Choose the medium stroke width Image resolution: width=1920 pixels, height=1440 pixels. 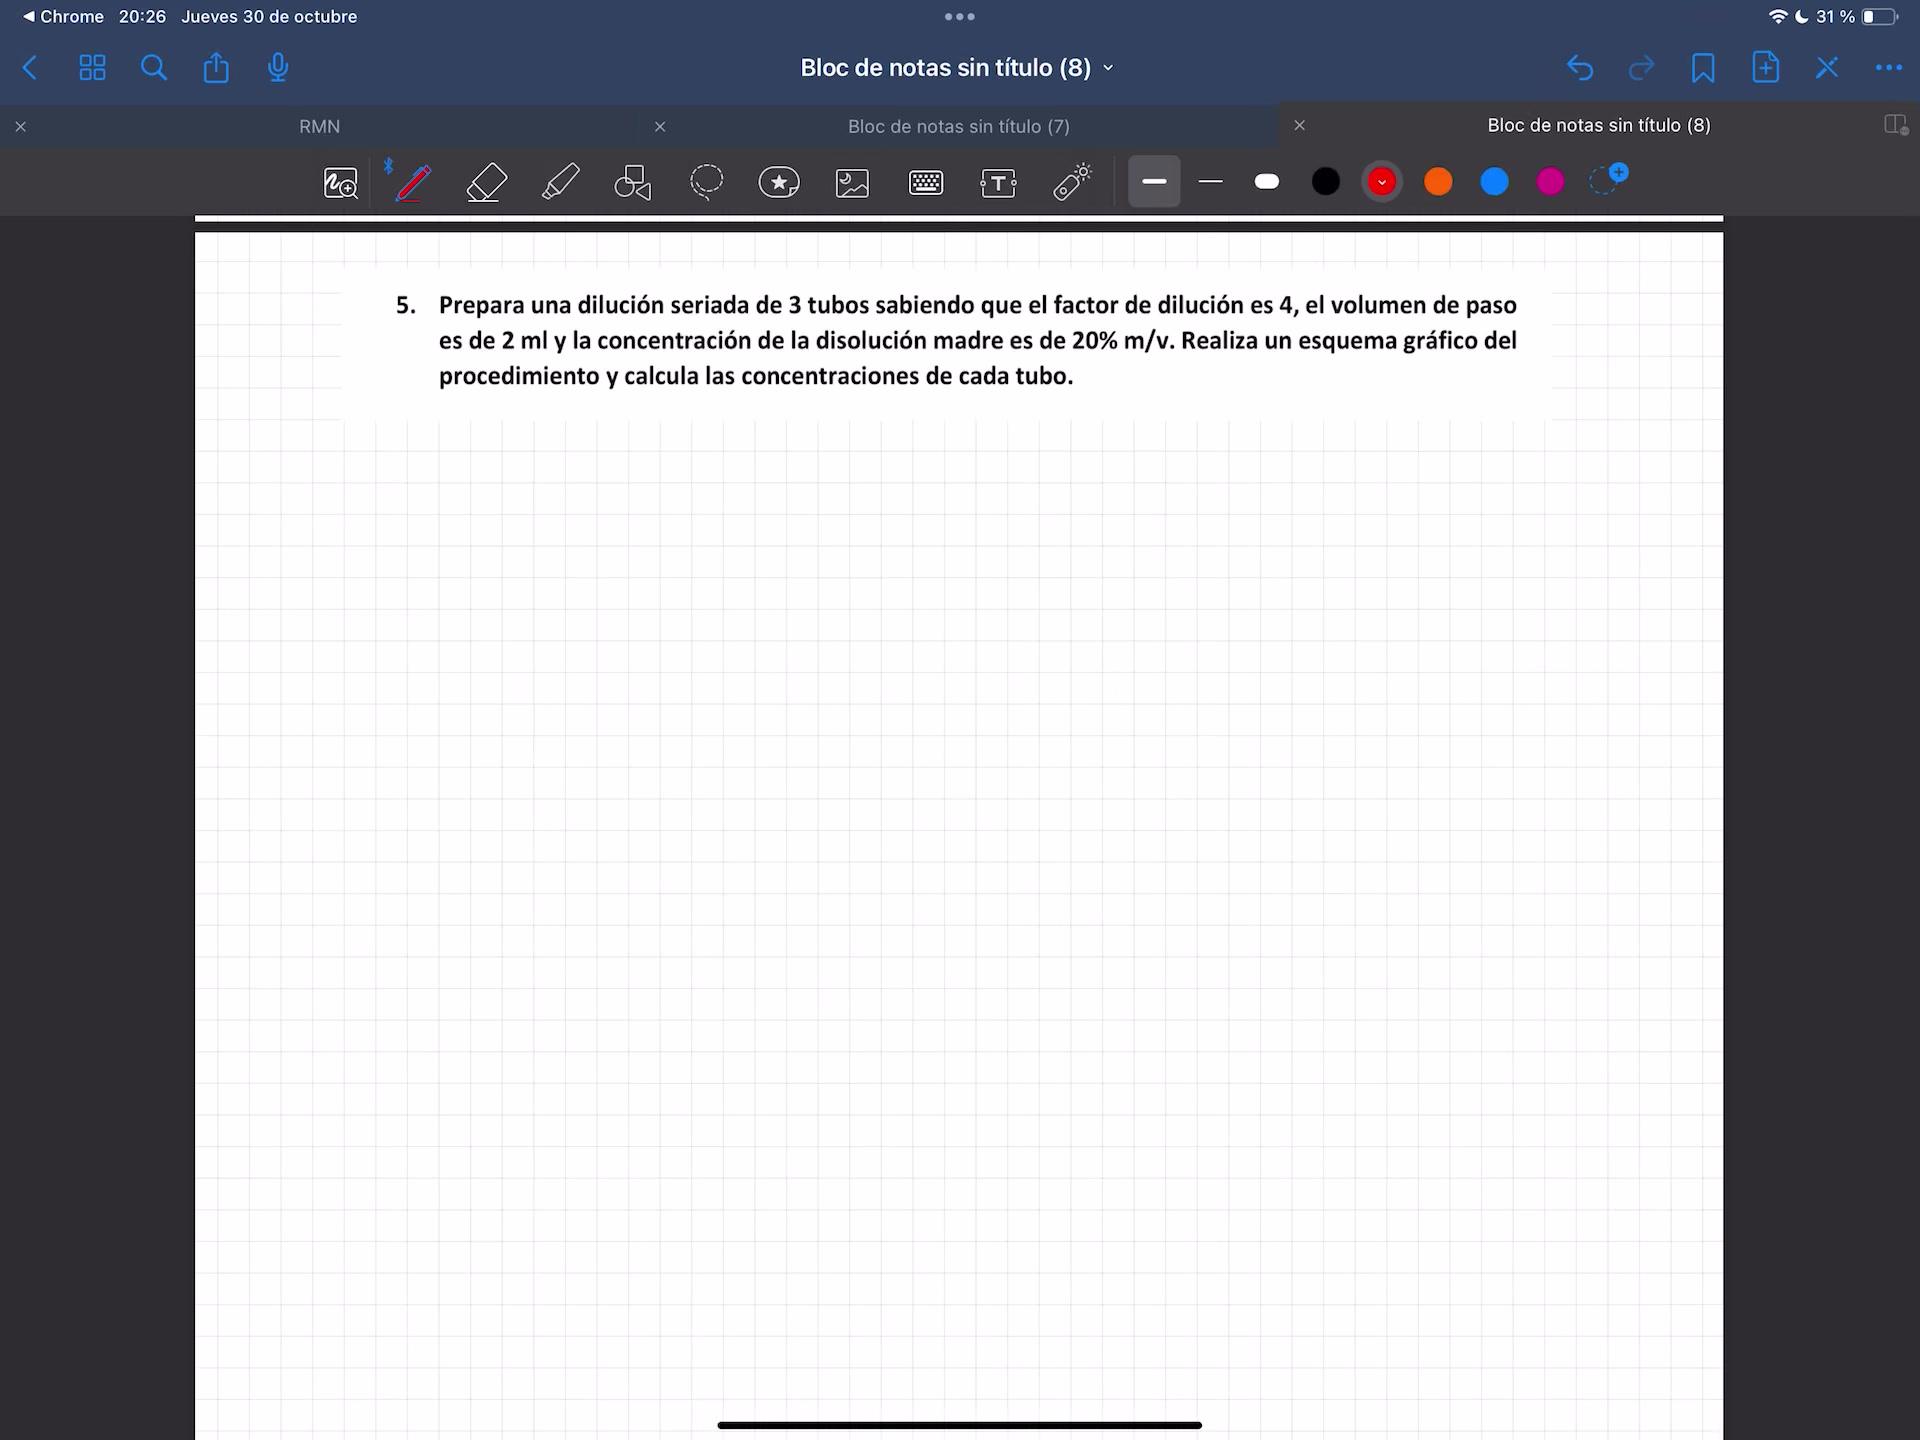pyautogui.click(x=1210, y=182)
